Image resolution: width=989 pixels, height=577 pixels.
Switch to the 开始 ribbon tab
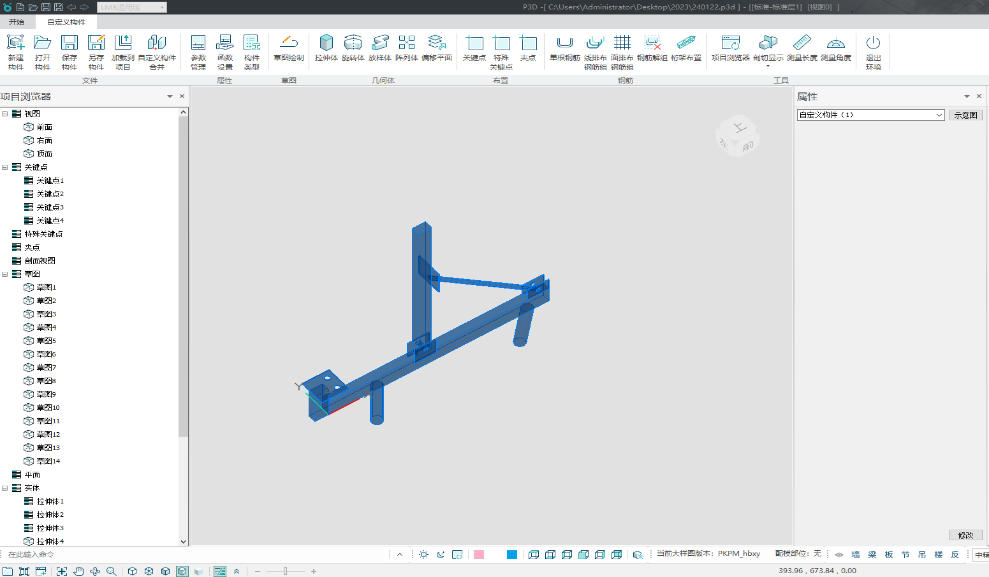click(x=17, y=21)
